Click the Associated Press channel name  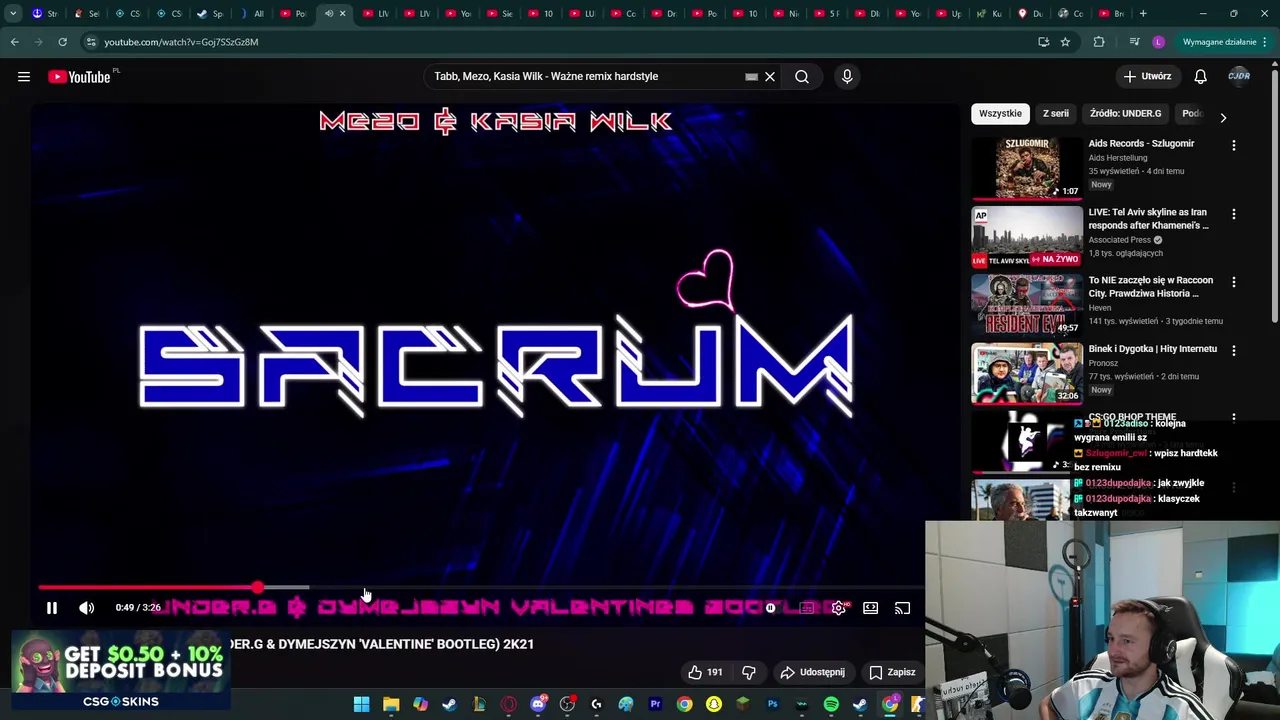coord(1119,240)
